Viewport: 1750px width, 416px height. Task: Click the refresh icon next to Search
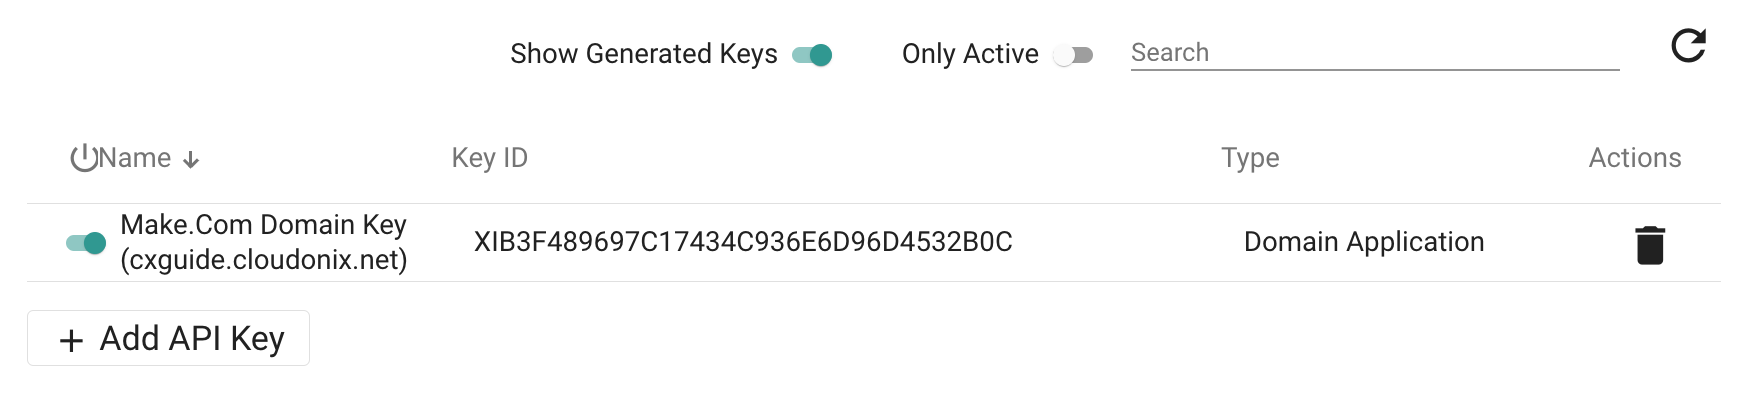[1688, 46]
